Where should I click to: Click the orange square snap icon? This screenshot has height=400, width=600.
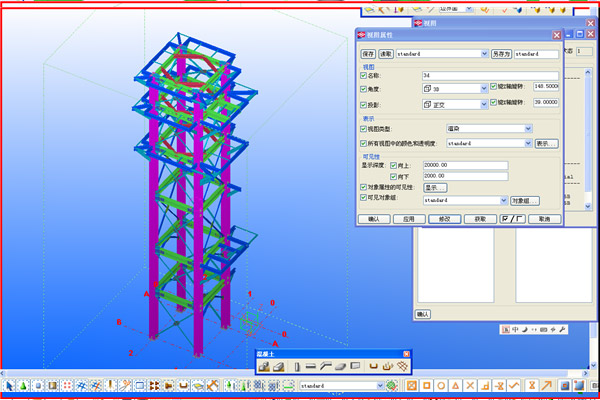pos(426,385)
